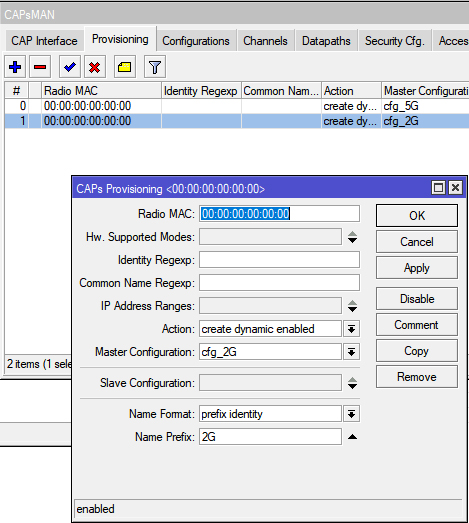This screenshot has width=469, height=523.
Task: Open the Datapaths tab
Action: point(326,41)
